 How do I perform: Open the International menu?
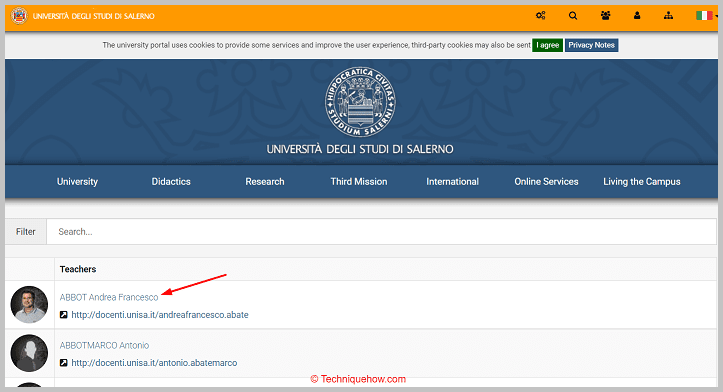[x=452, y=182]
